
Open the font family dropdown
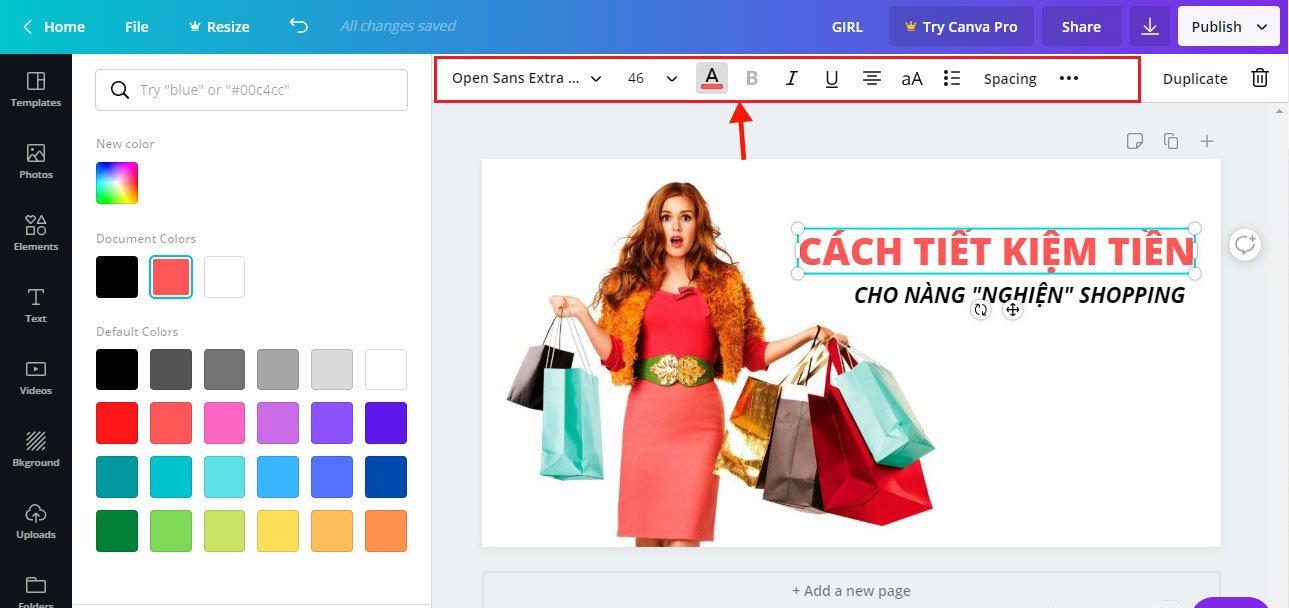click(526, 78)
